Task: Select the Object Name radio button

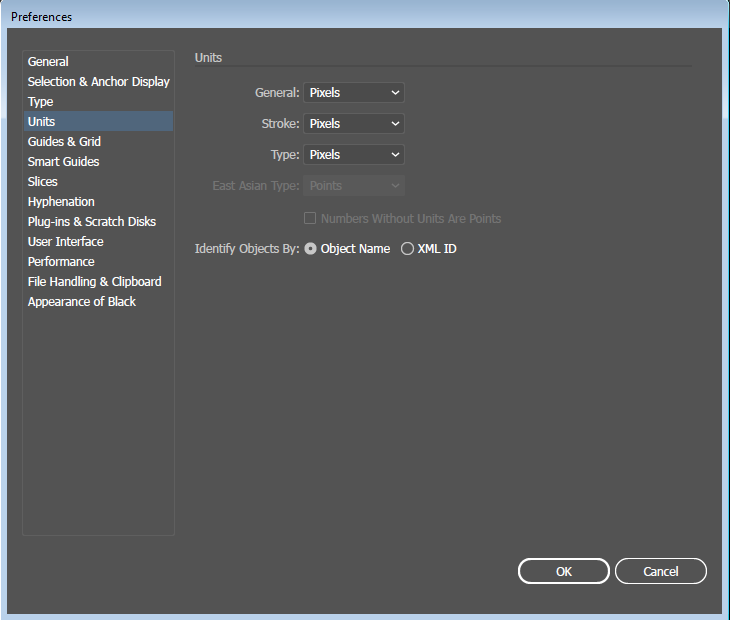Action: click(311, 249)
